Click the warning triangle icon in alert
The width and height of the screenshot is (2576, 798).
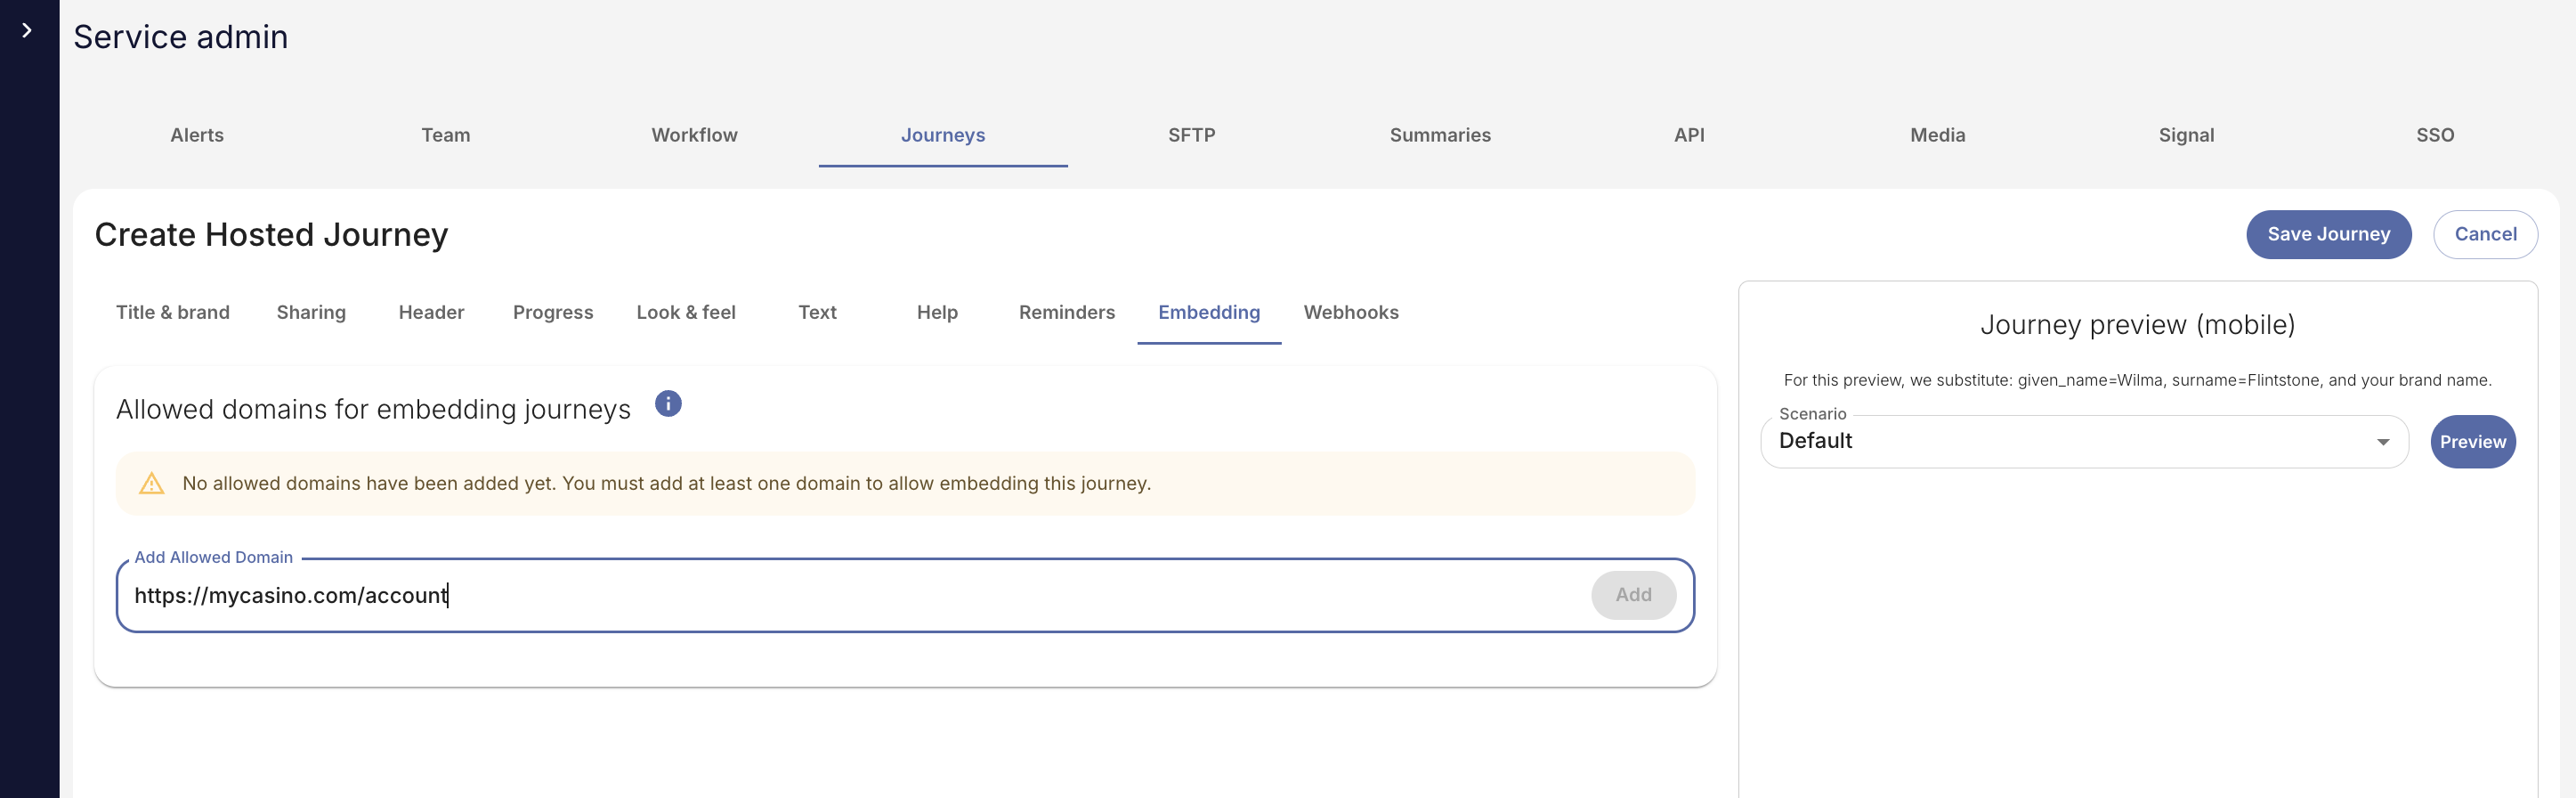coord(151,484)
